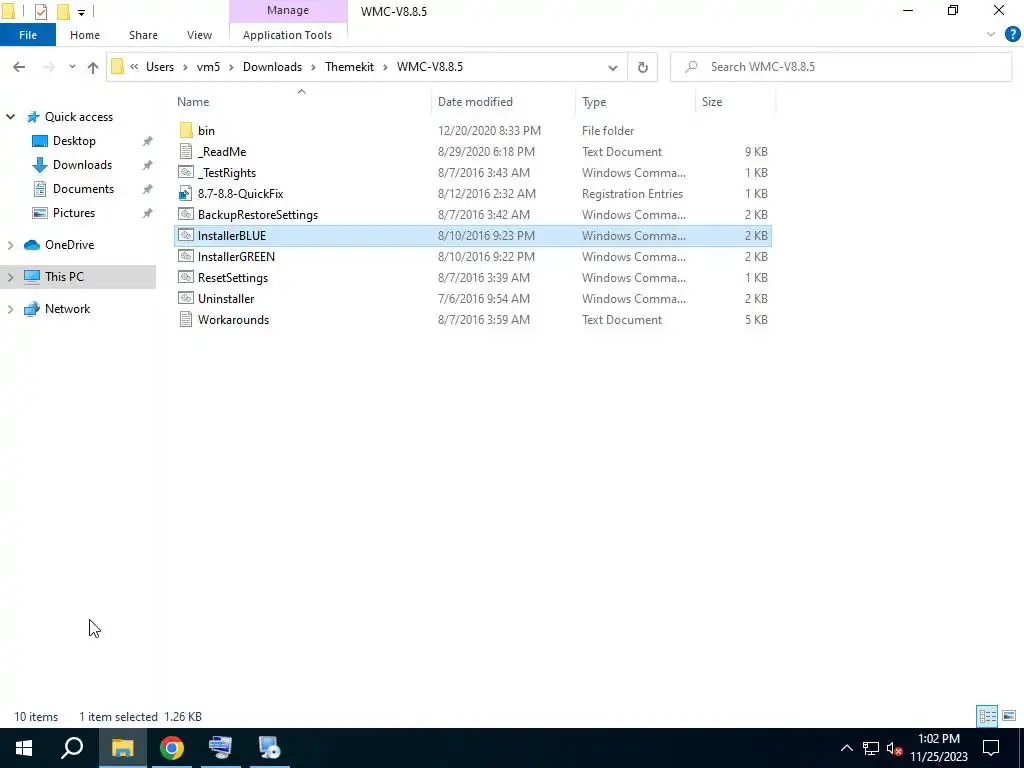Open the notification center icon

tap(991, 748)
